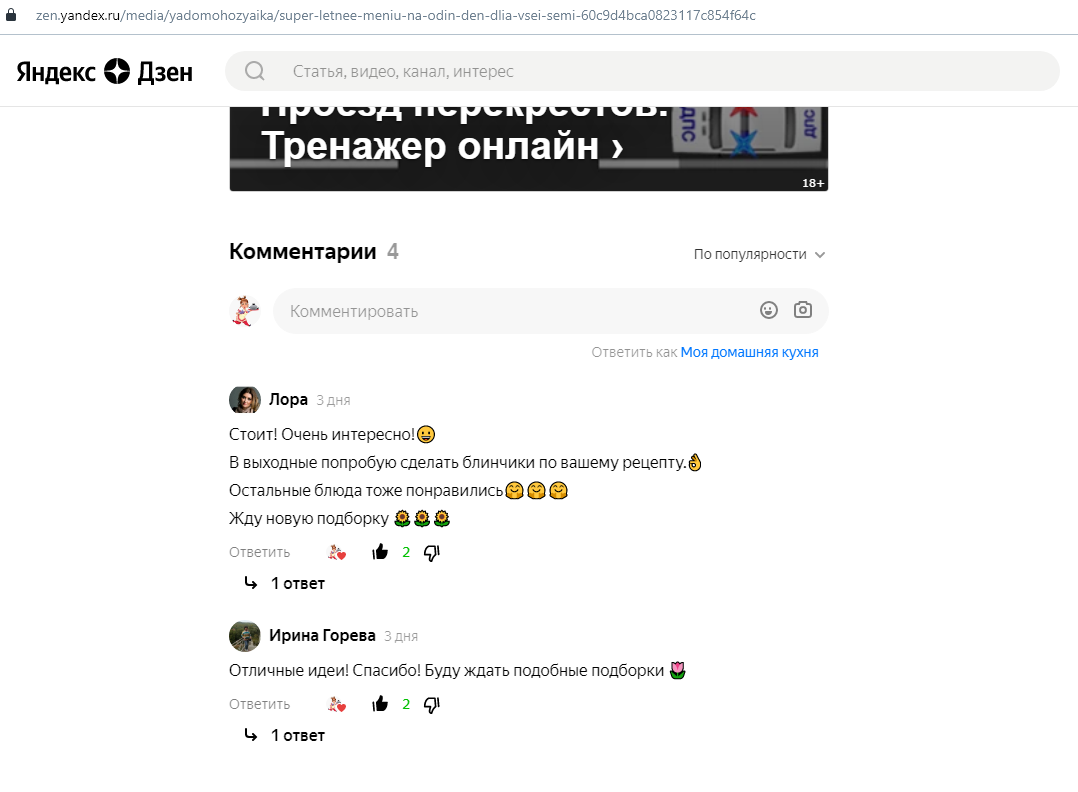This screenshot has width=1078, height=792.
Task: Dislike Ирина Горева's comment with thumbs down
Action: point(432,705)
